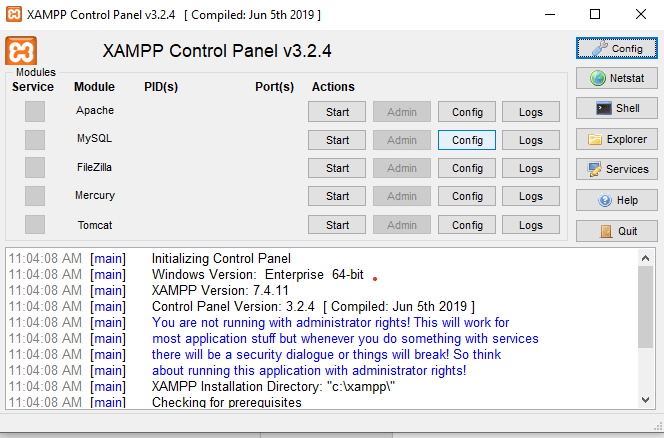
Task: Start the FileZilla module
Action: (337, 168)
